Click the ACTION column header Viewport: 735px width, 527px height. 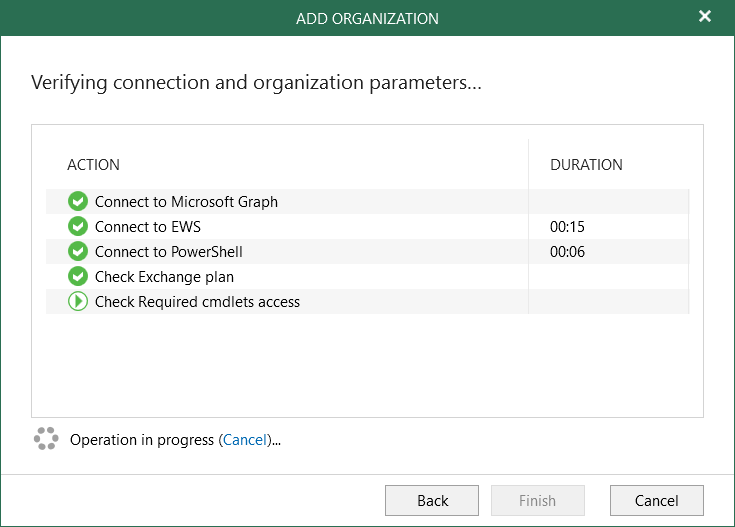click(x=93, y=165)
